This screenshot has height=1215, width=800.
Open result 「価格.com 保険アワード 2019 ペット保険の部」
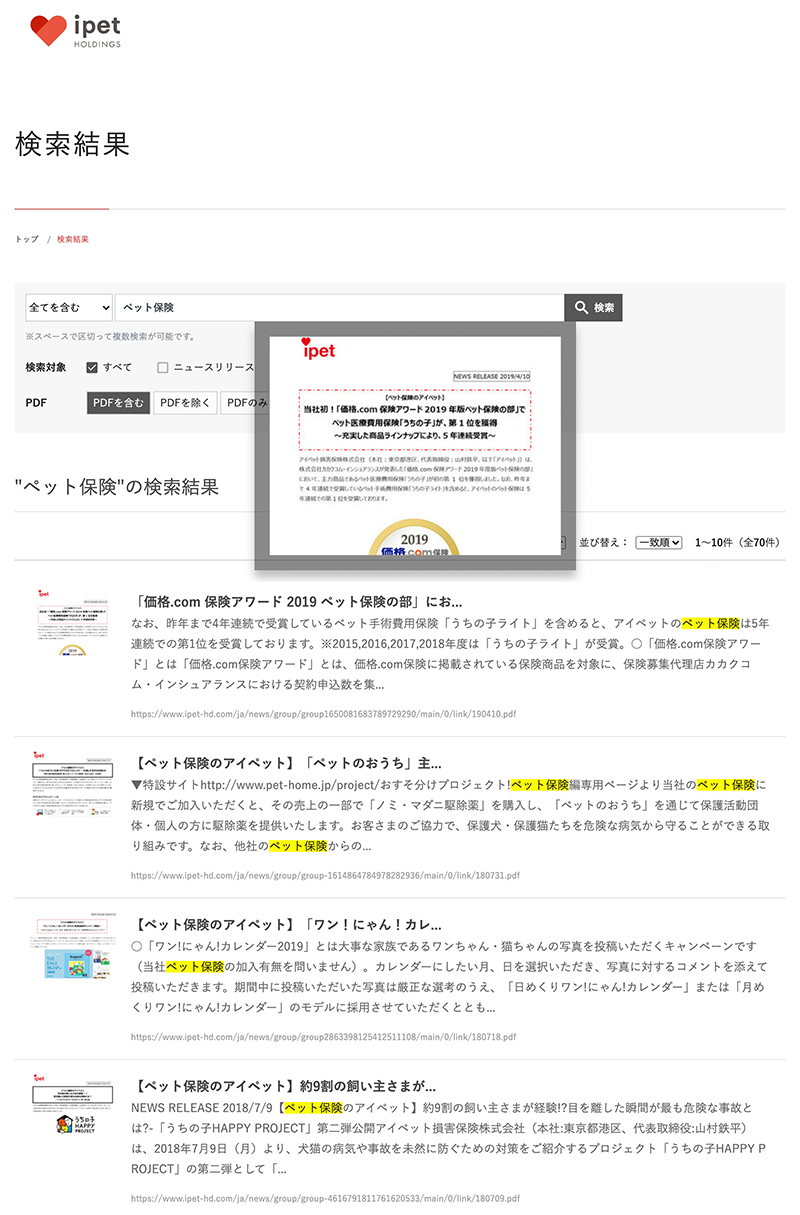tap(297, 602)
